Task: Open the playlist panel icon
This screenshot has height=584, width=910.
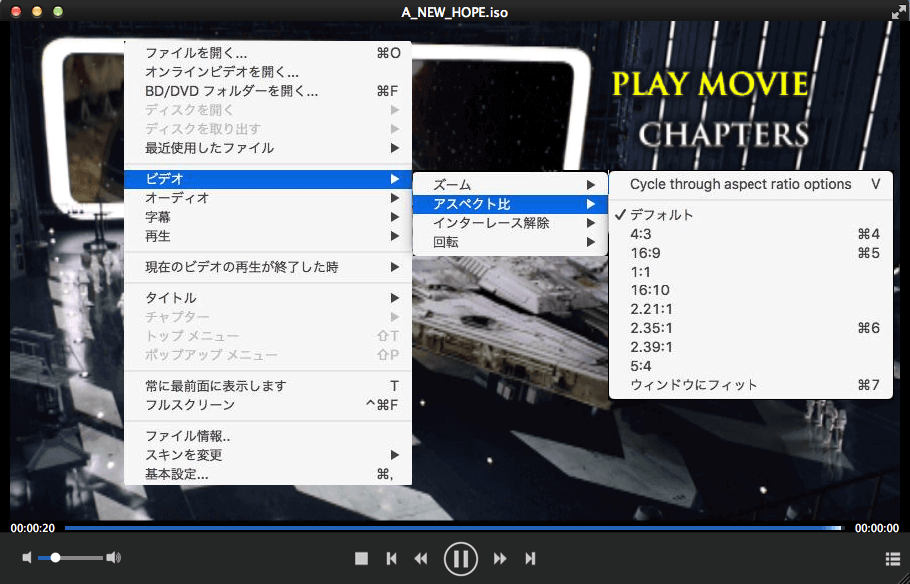Action: tap(893, 558)
